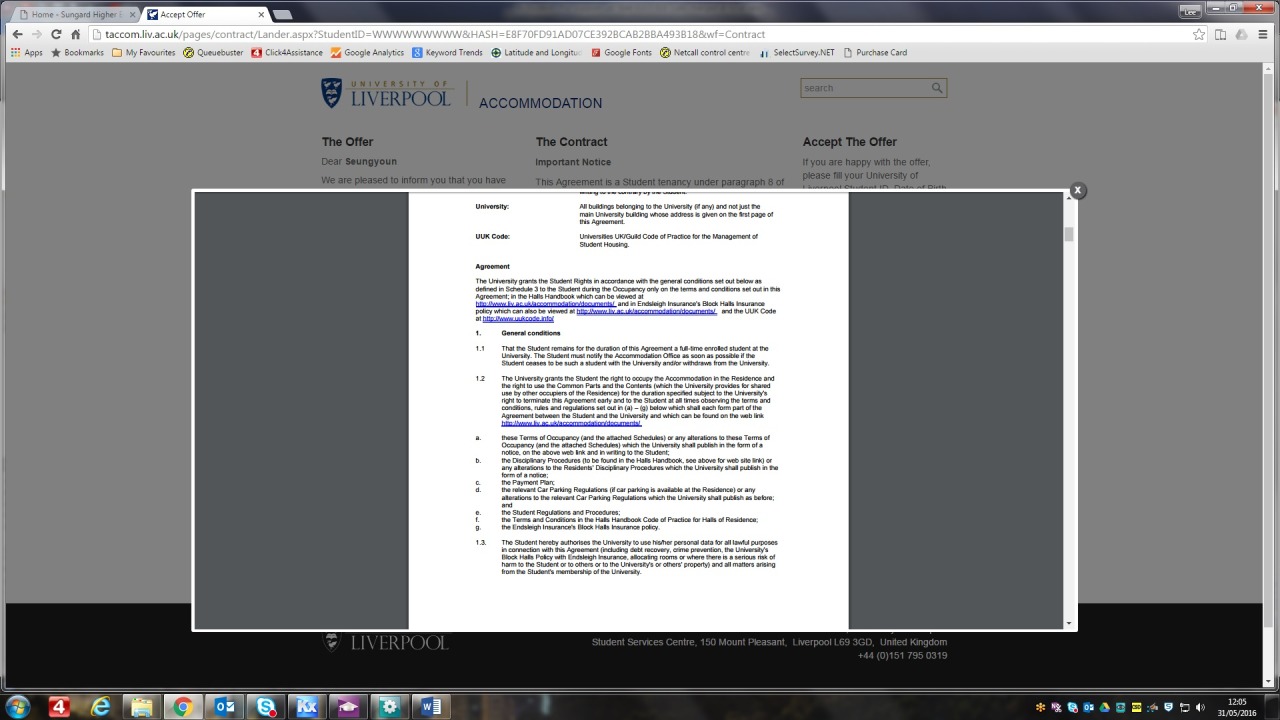Open Skype from the taskbar
Image resolution: width=1280 pixels, height=720 pixels.
266,707
